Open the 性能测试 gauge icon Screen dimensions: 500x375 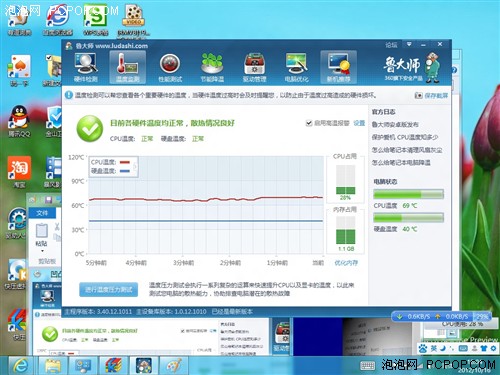click(170, 67)
